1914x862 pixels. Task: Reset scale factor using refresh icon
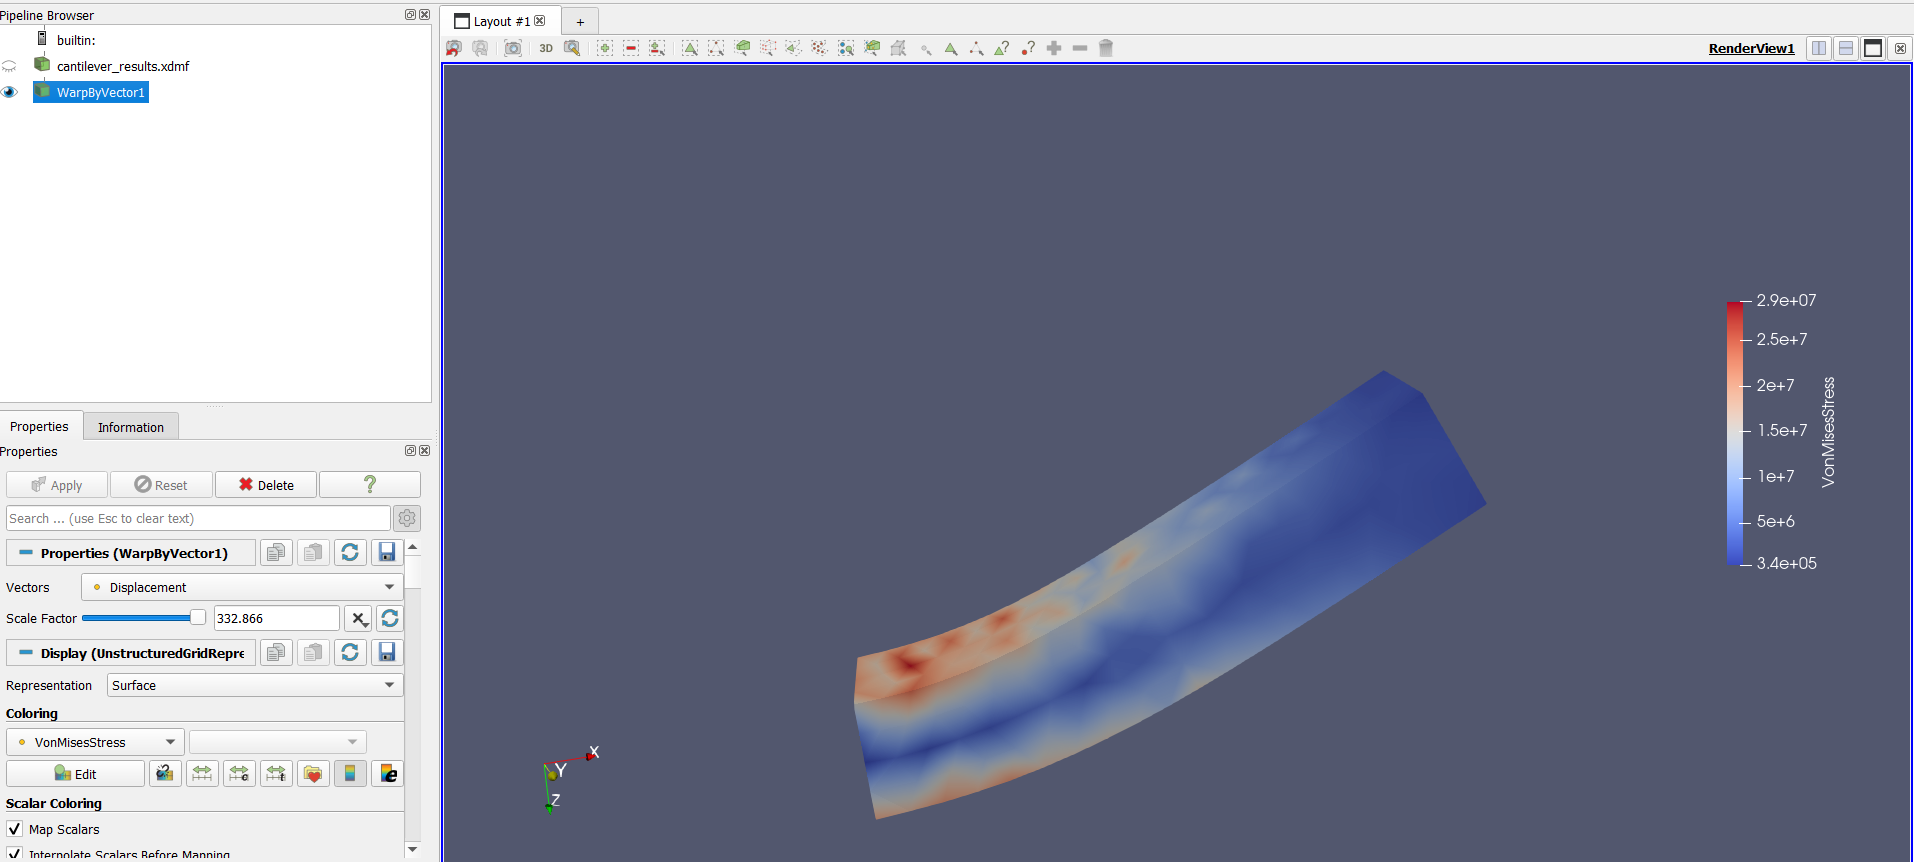pyautogui.click(x=390, y=618)
